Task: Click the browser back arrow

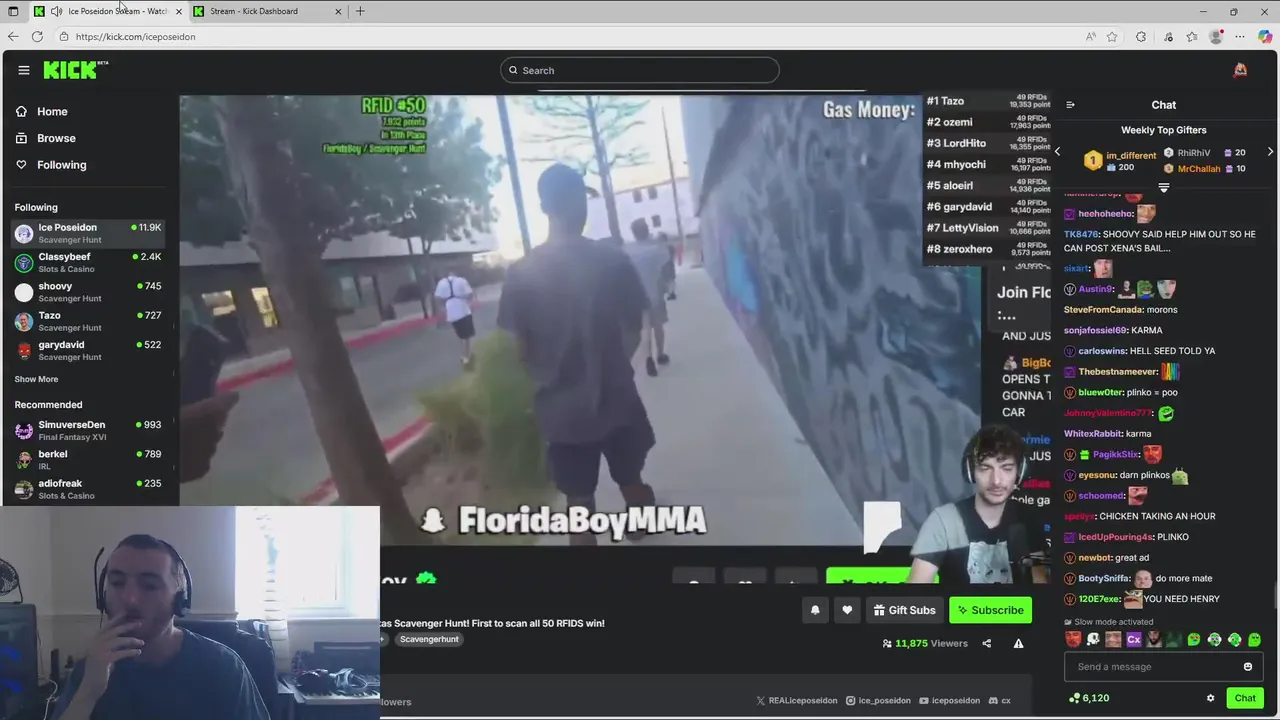Action: [x=13, y=36]
